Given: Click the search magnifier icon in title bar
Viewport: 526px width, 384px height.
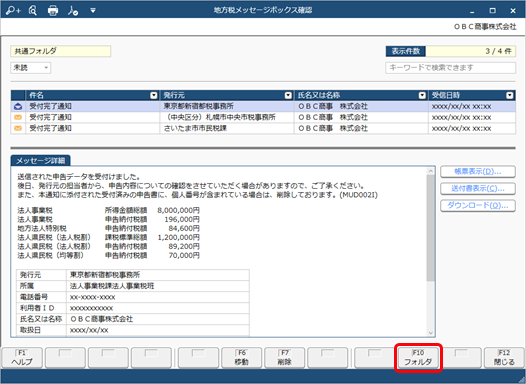Looking at the screenshot, I should pos(33,10).
